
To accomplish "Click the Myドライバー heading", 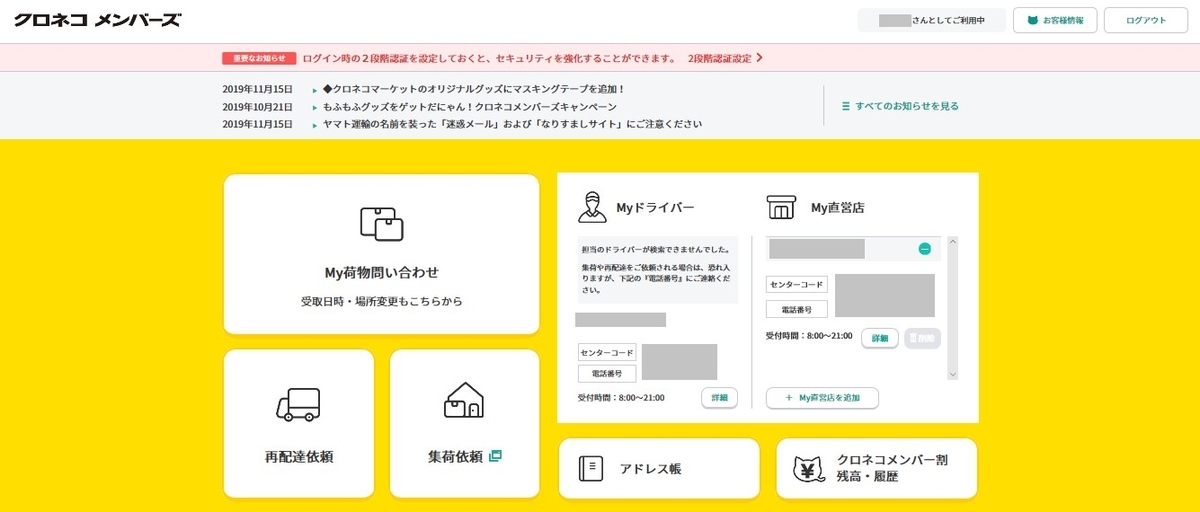I will tap(655, 208).
